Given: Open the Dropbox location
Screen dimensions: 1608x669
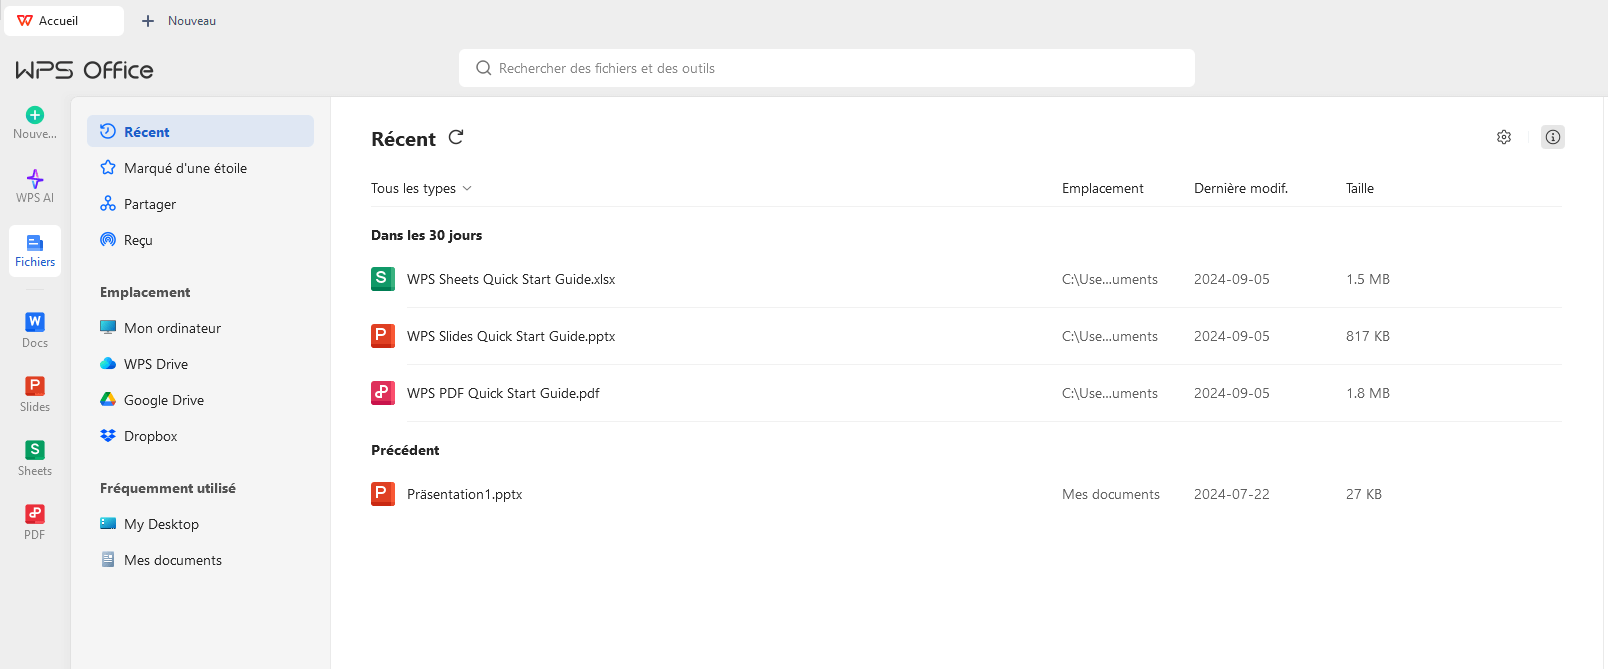Looking at the screenshot, I should (150, 436).
